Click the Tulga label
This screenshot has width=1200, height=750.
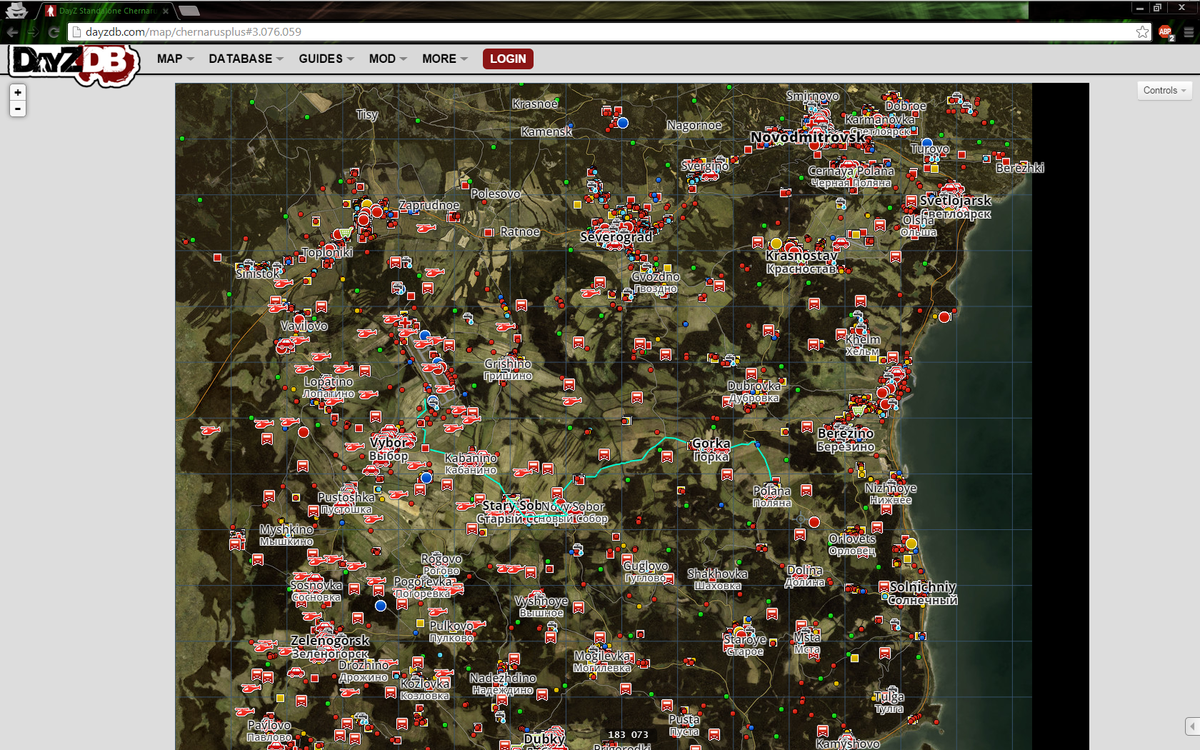(889, 697)
